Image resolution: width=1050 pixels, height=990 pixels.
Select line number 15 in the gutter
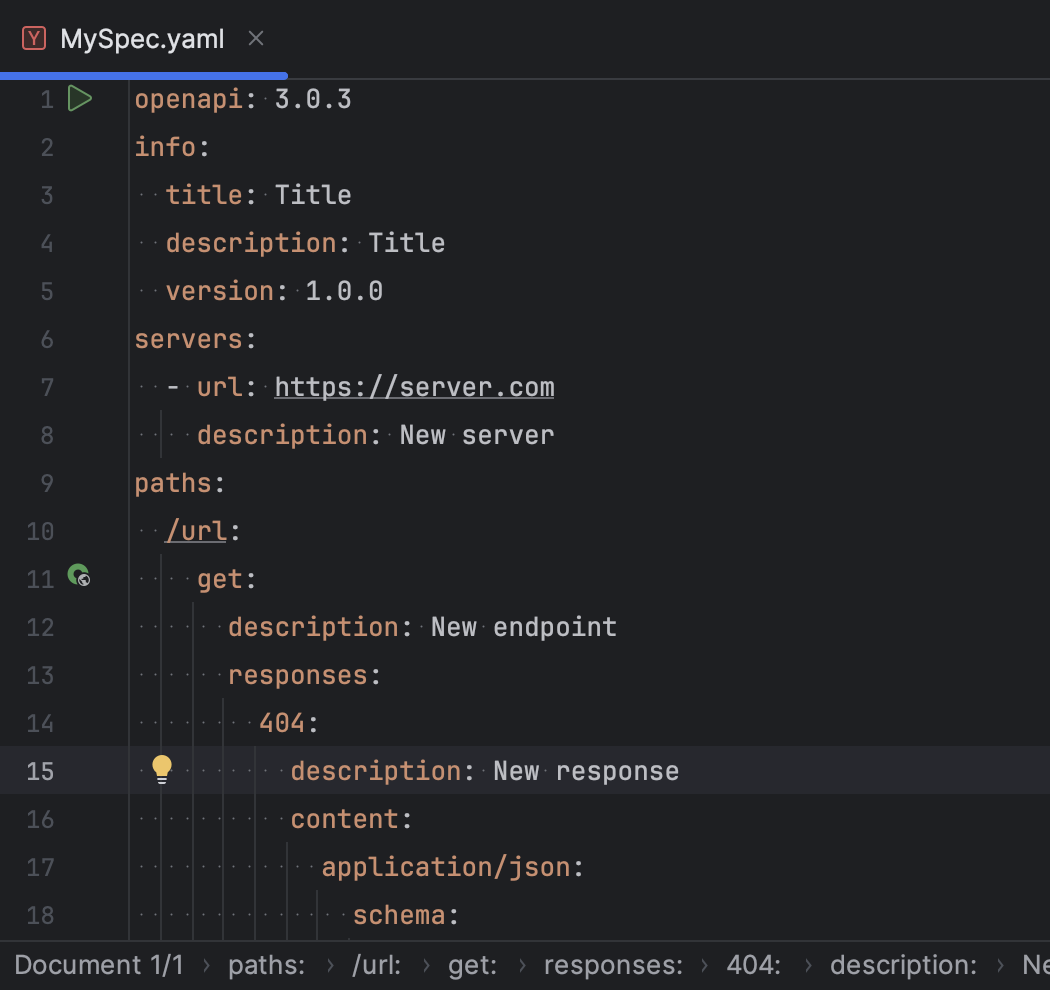40,771
